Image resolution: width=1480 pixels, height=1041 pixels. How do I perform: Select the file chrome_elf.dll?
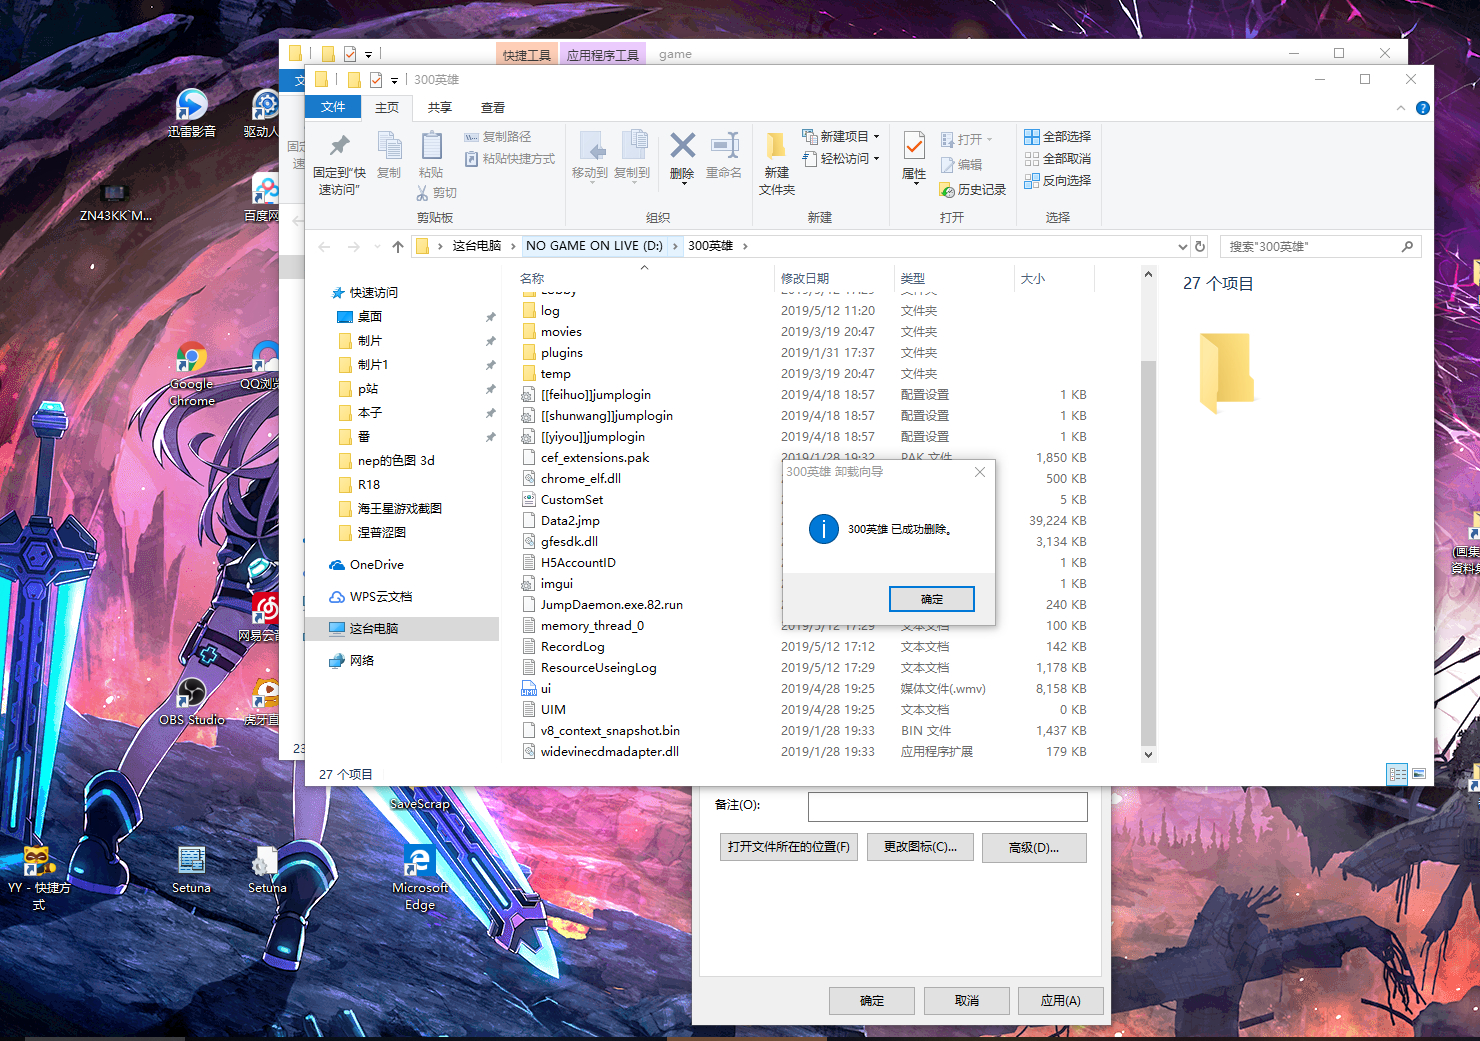tap(581, 479)
